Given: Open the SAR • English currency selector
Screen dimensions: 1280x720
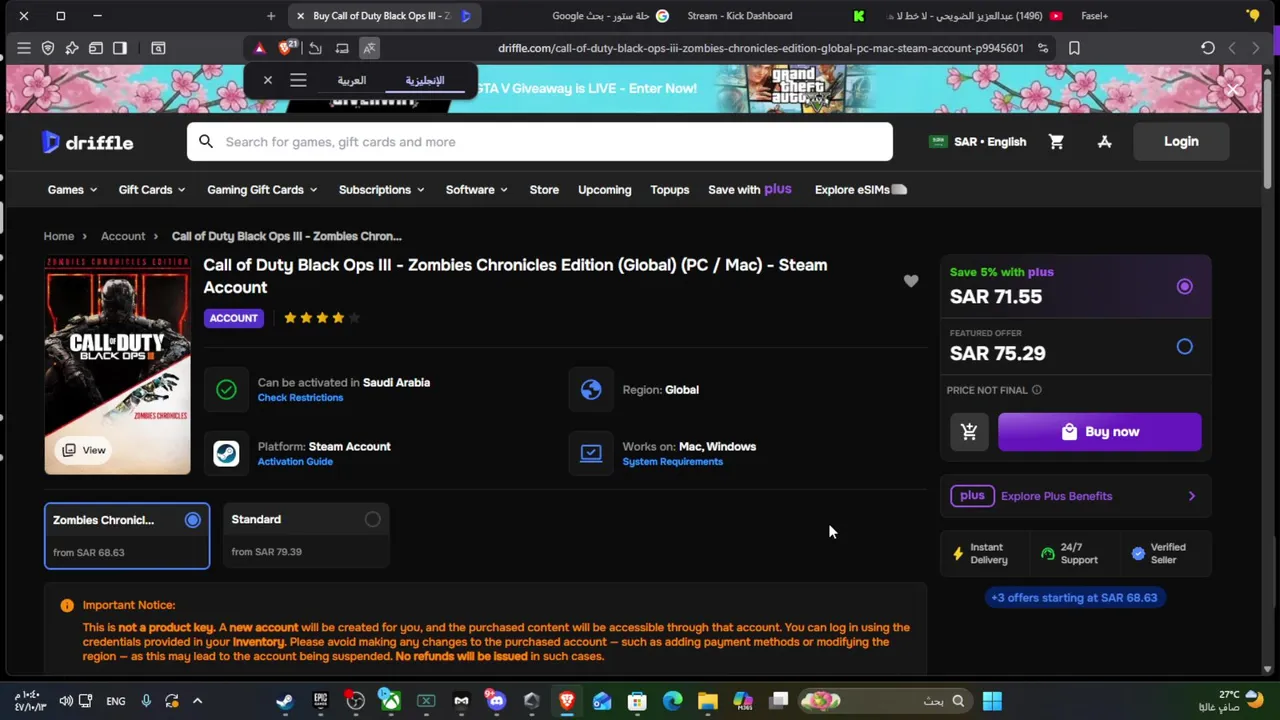Looking at the screenshot, I should pyautogui.click(x=978, y=142).
